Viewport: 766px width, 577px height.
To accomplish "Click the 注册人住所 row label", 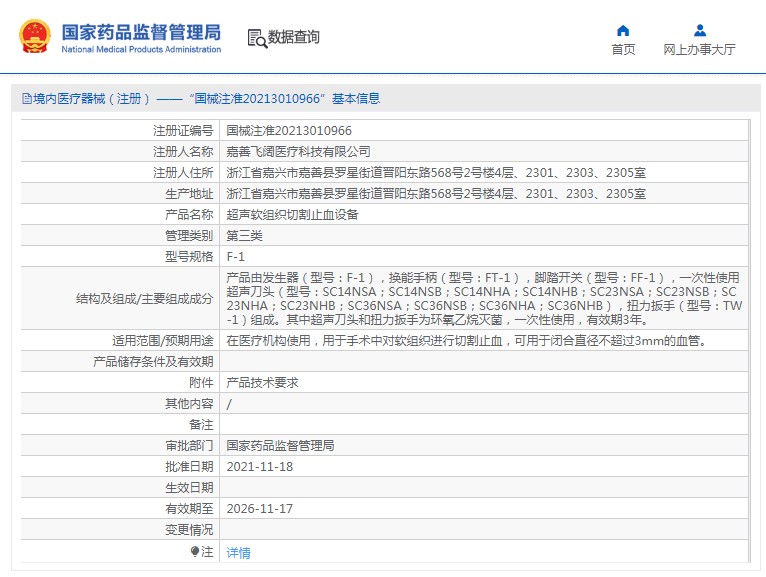I will [x=183, y=172].
